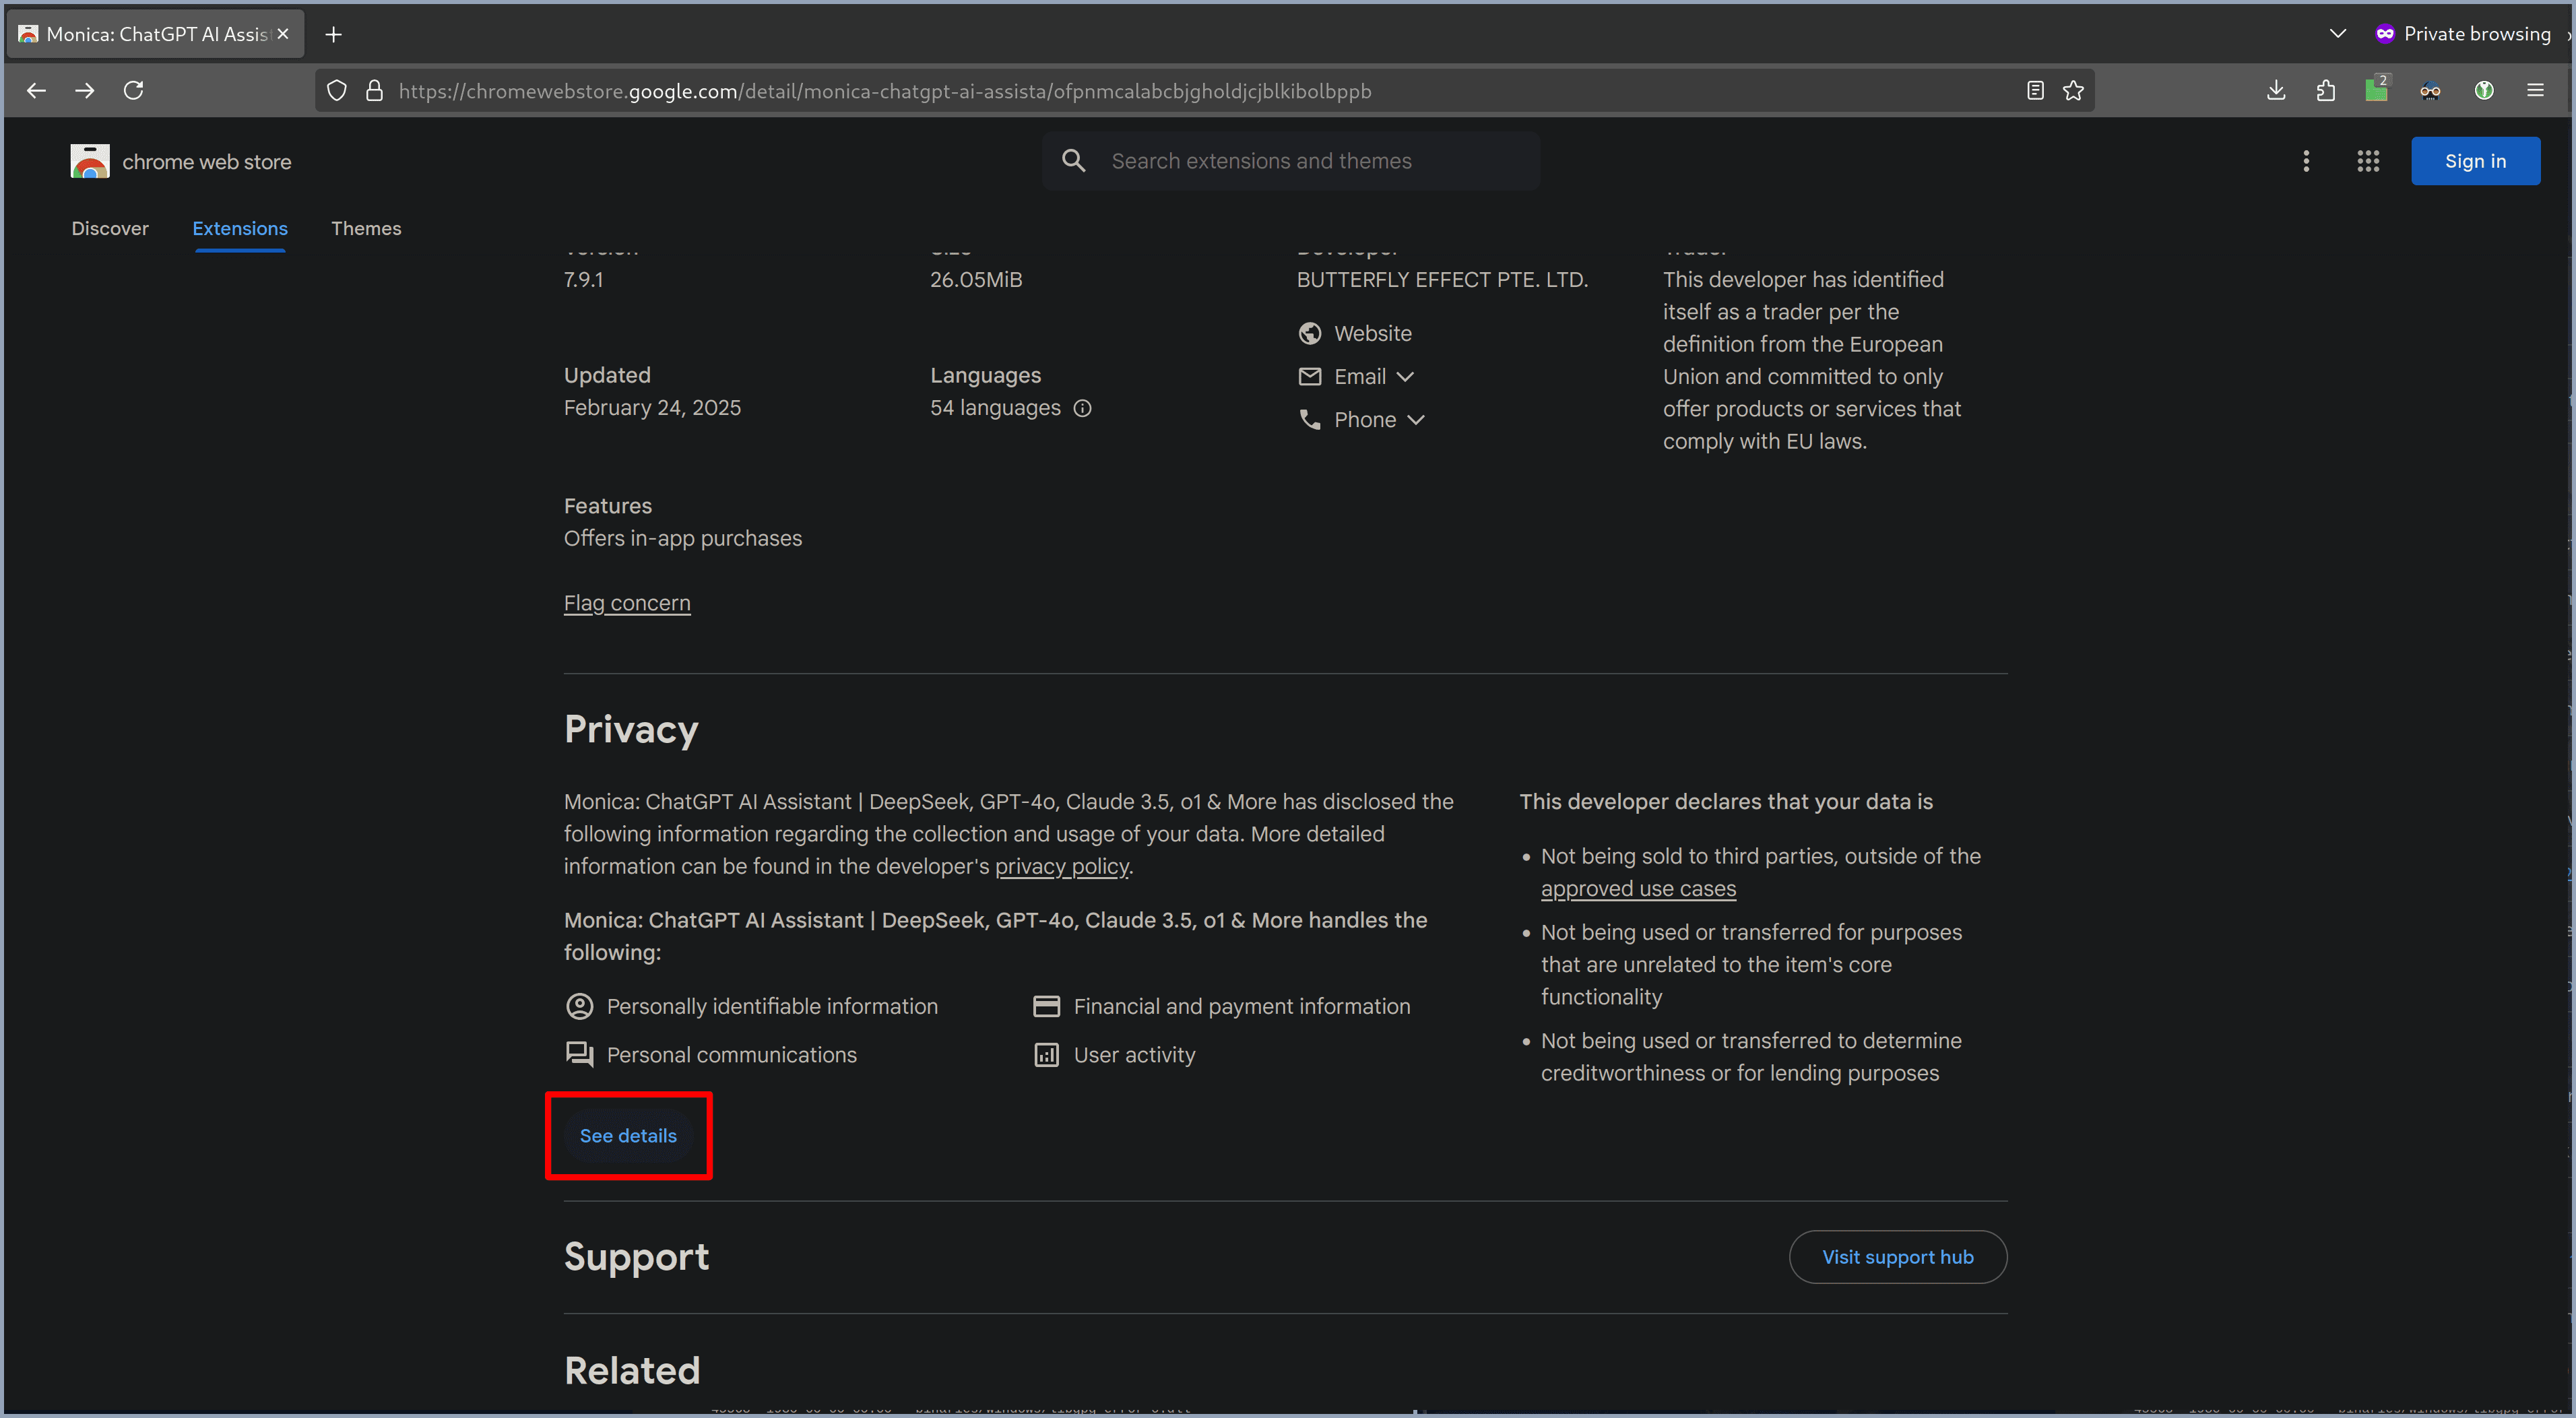Click the address bar URL
The image size is (2576, 1418).
click(885, 91)
